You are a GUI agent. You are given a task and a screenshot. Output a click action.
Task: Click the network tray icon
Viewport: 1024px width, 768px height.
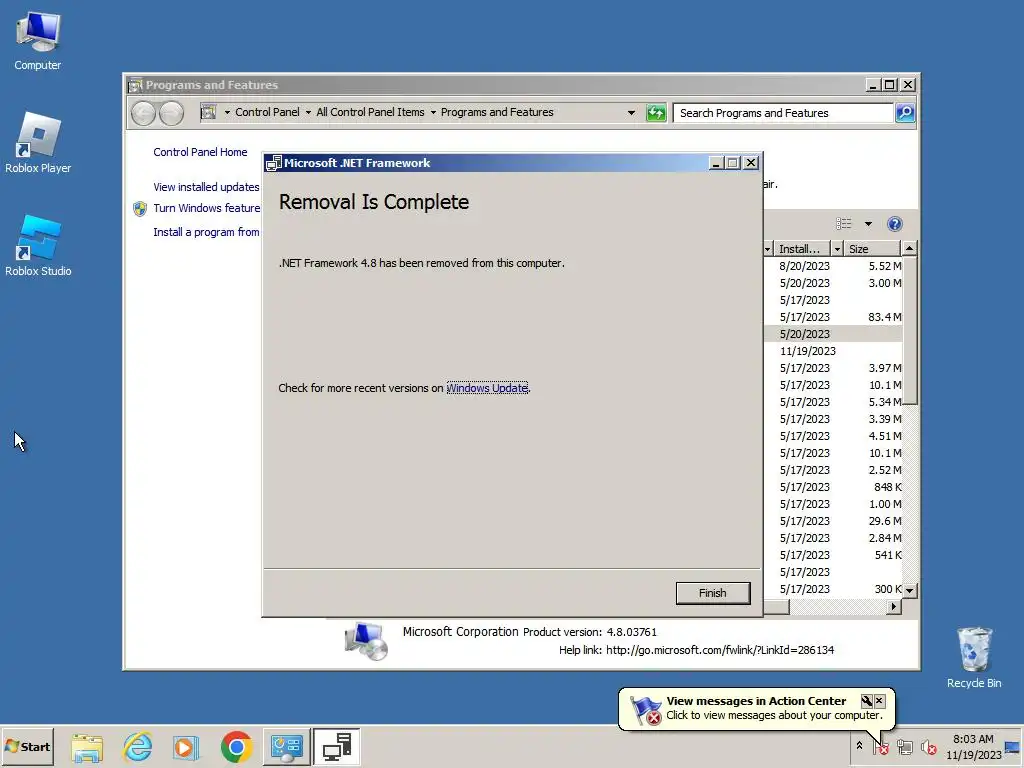(904, 746)
